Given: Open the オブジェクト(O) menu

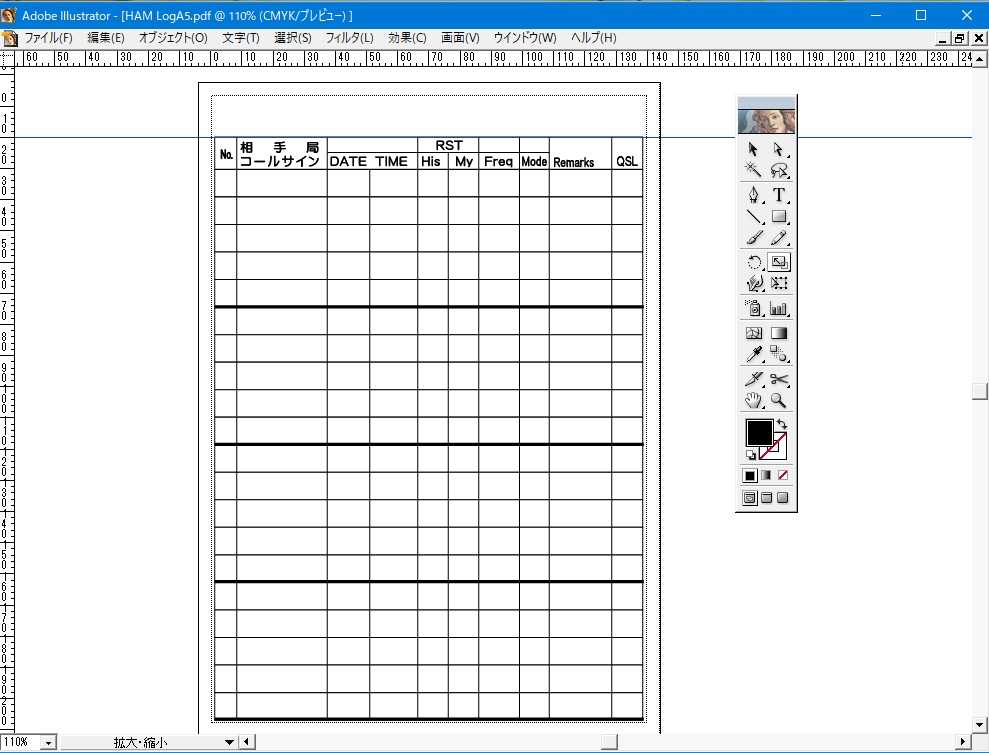Looking at the screenshot, I should click(173, 38).
